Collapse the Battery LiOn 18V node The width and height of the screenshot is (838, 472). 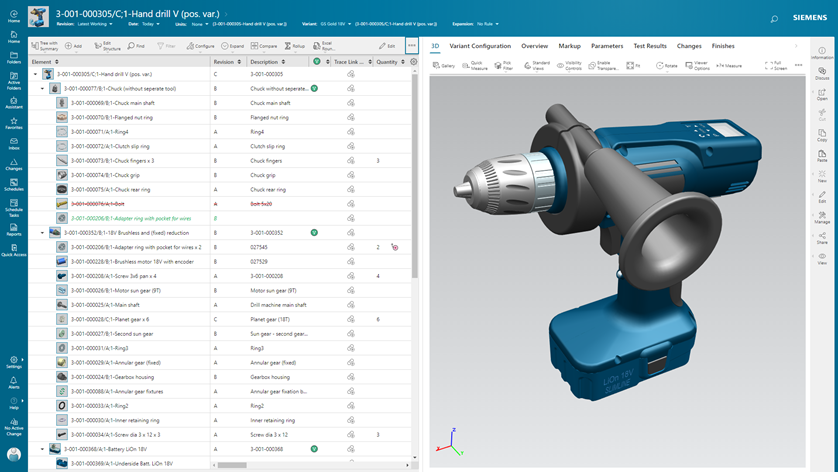click(x=42, y=450)
